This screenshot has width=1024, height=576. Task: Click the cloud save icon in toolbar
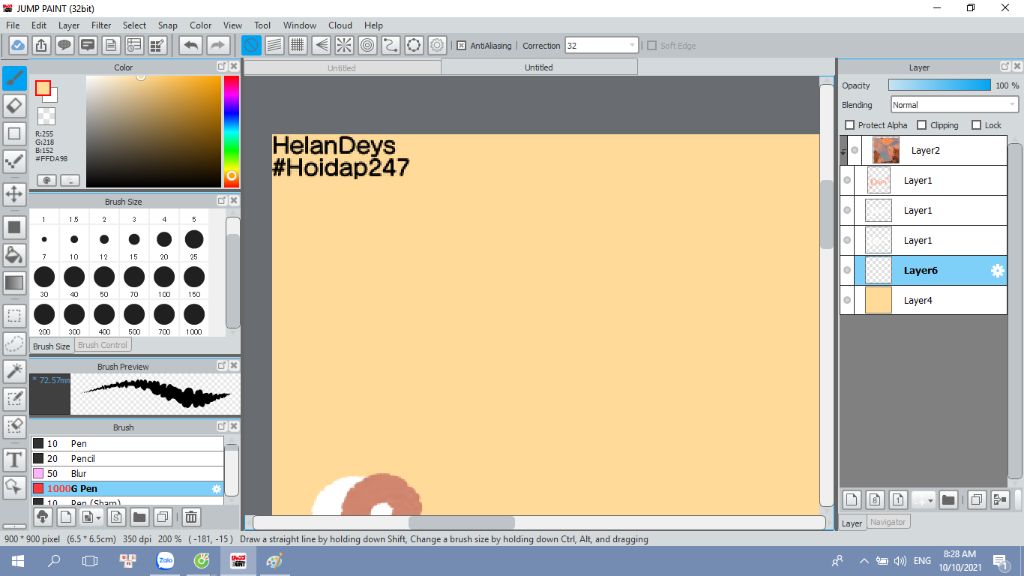(18, 45)
